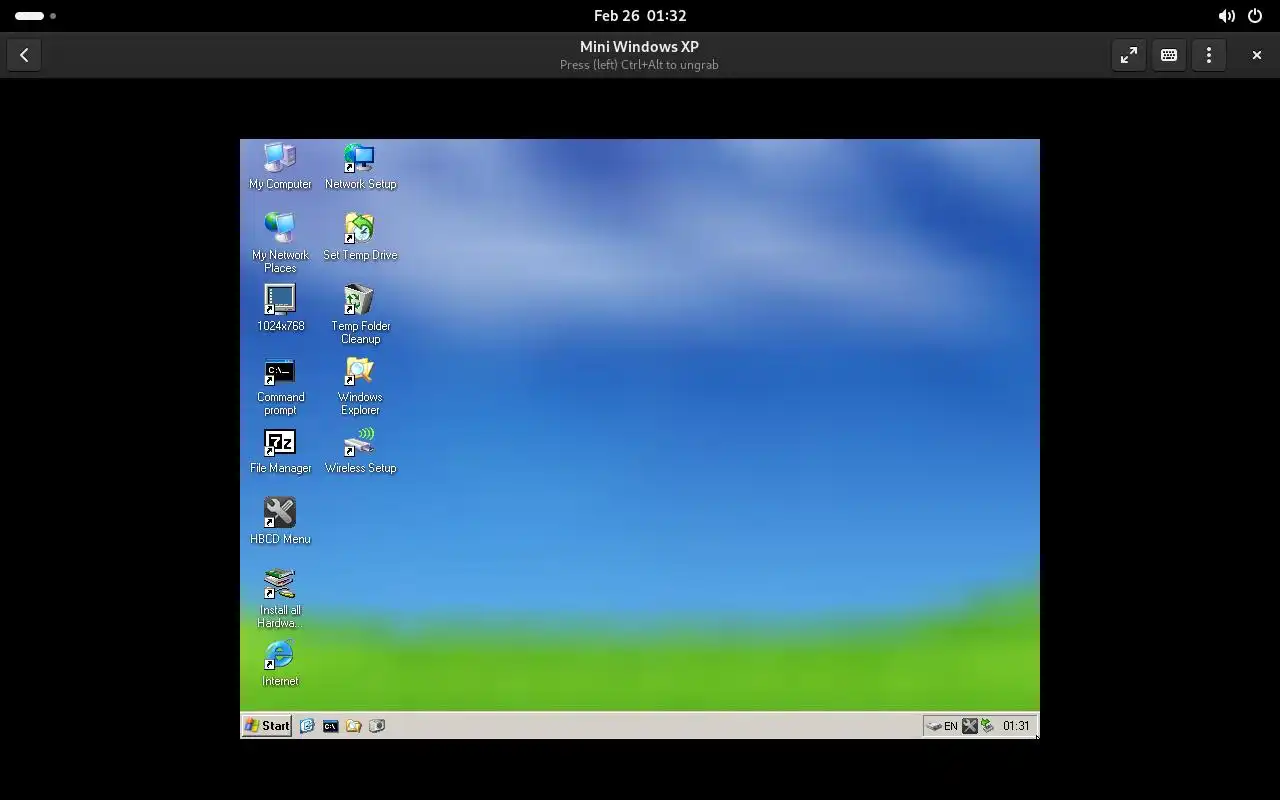
Task: Click the taskbar clock showing 01:31
Action: tap(1016, 726)
